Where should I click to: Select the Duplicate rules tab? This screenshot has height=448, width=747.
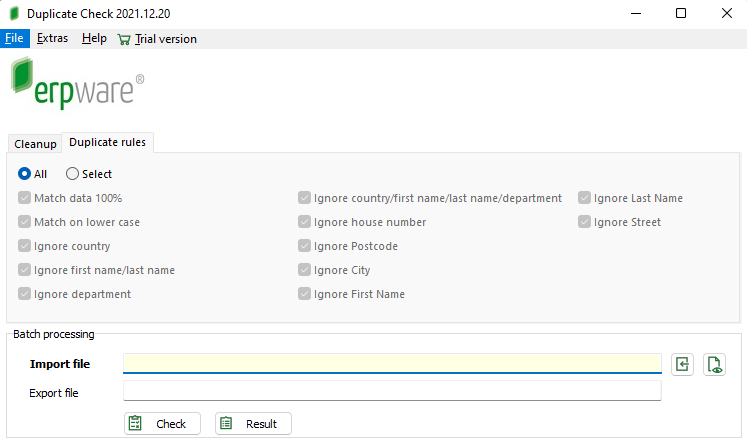(x=108, y=142)
